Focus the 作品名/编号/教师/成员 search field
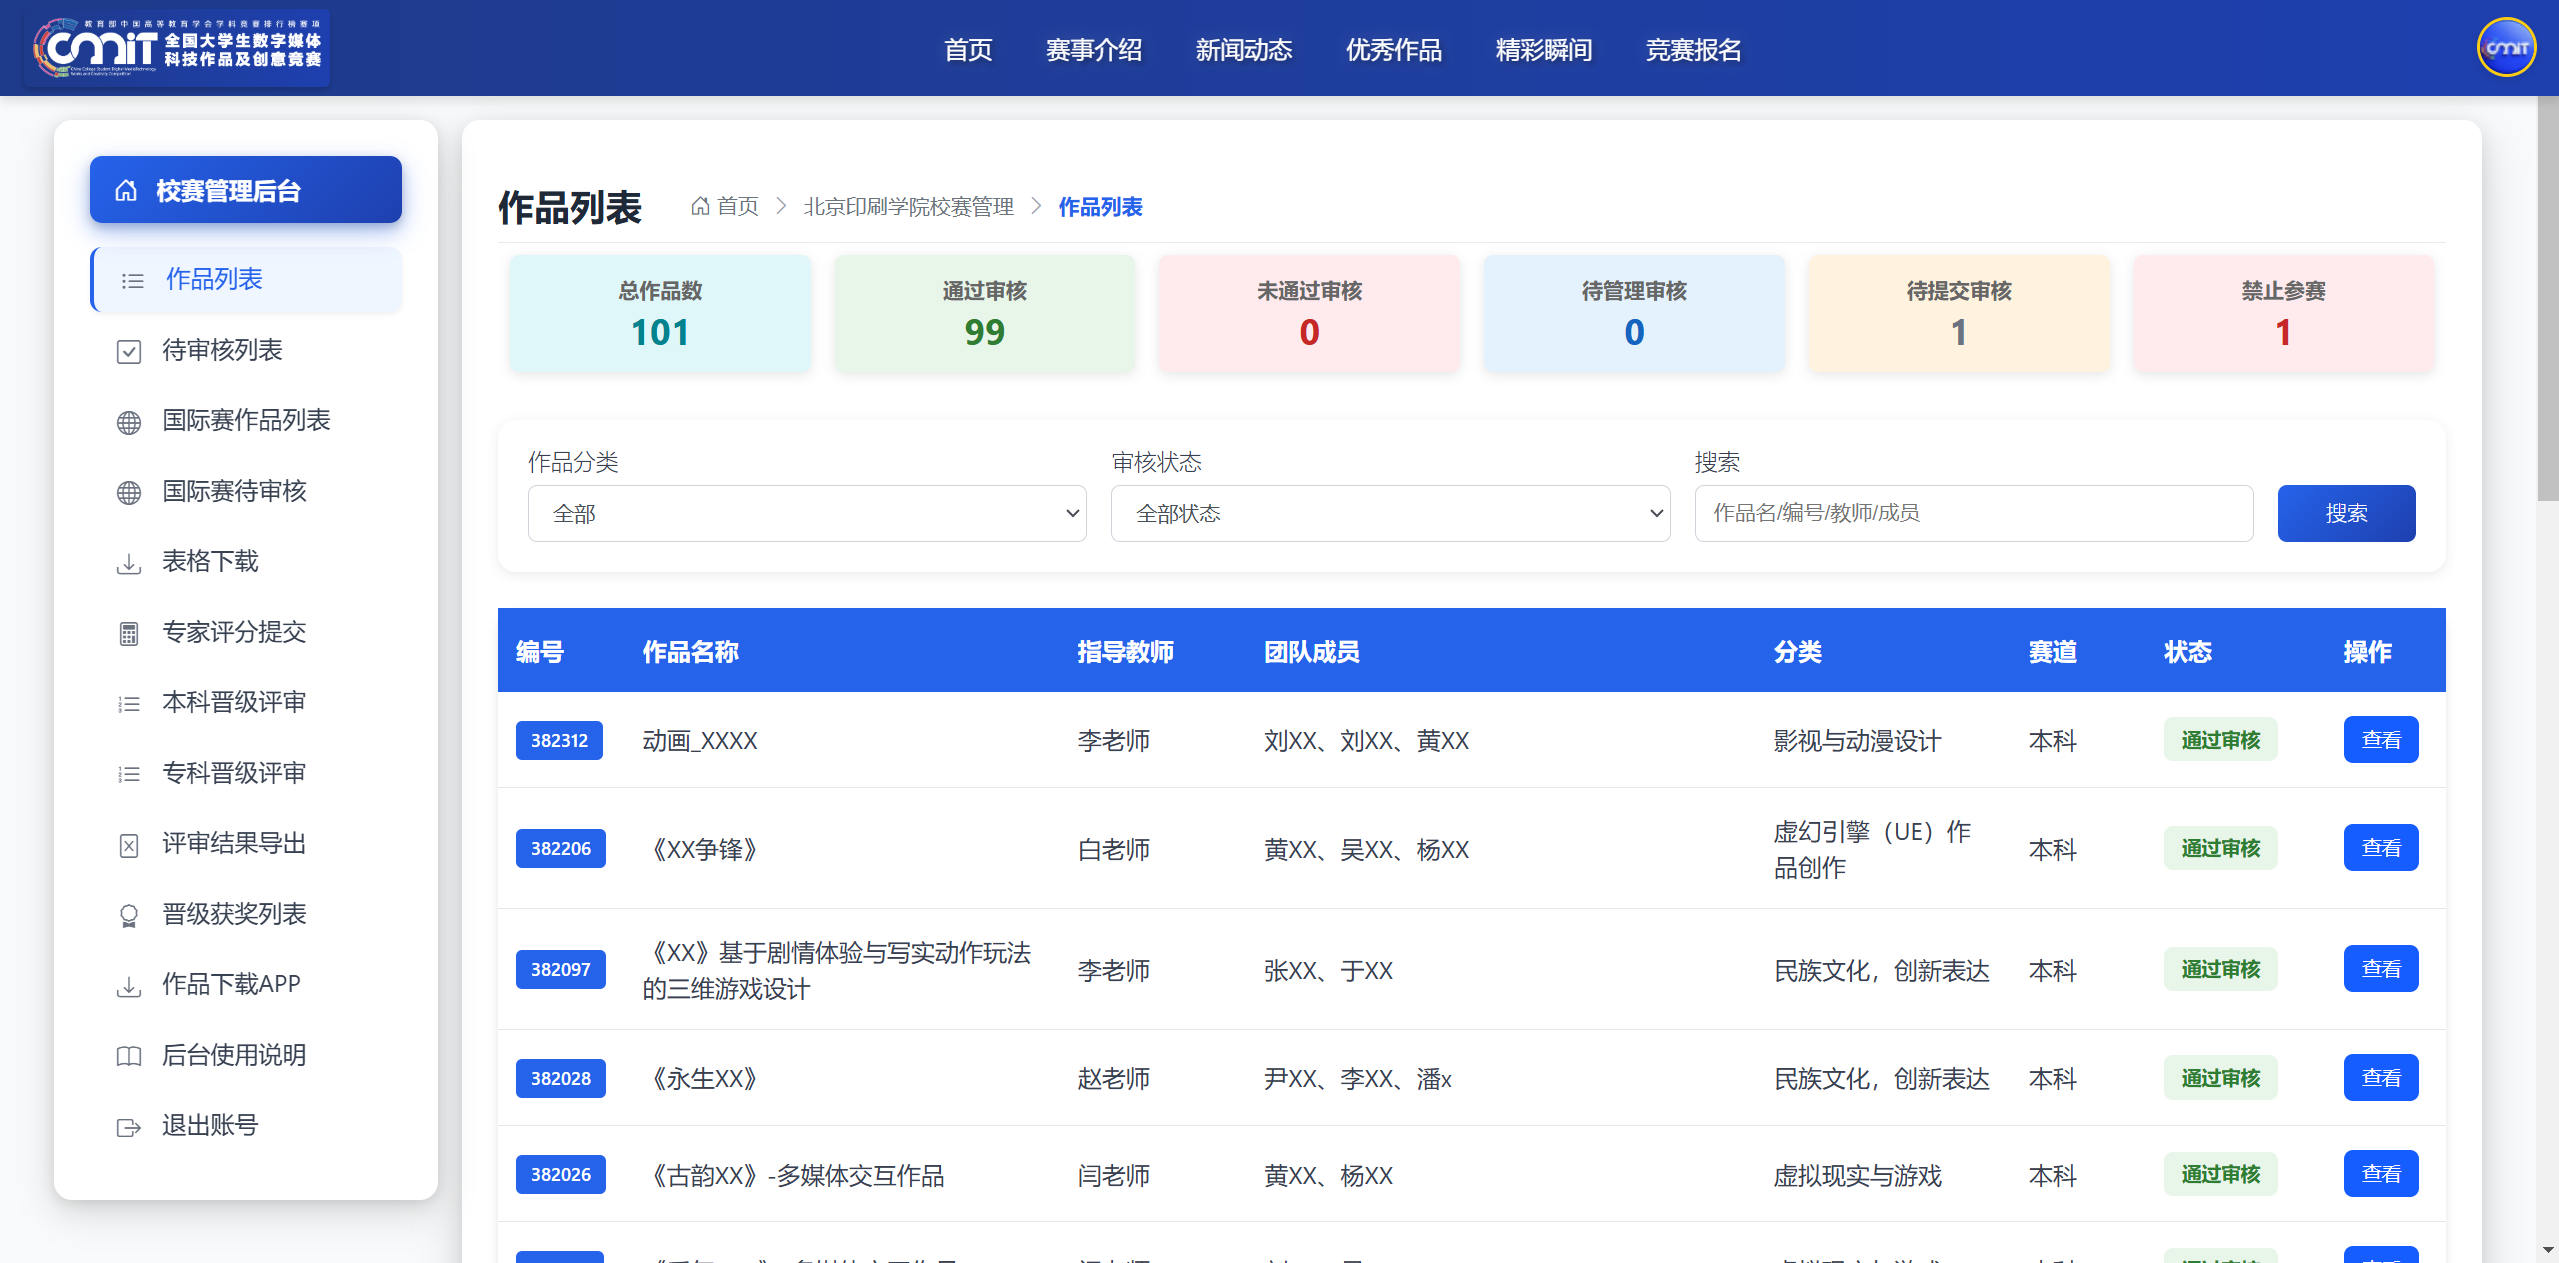The width and height of the screenshot is (2559, 1263). pyautogui.click(x=1973, y=513)
